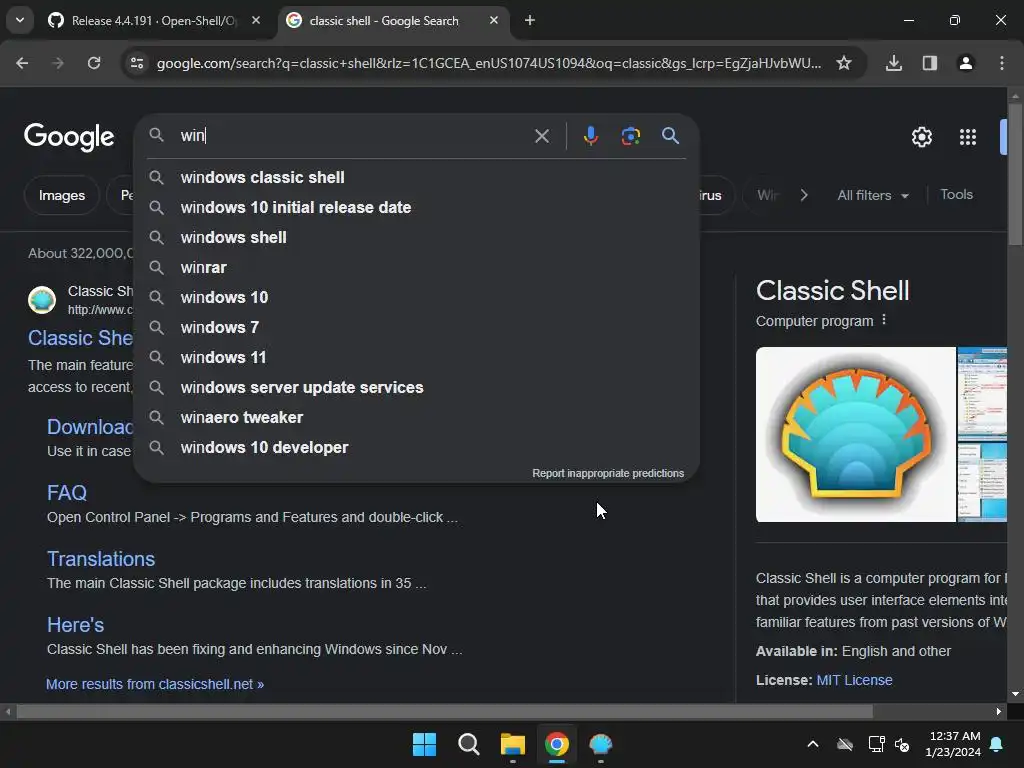Choose suggestion windows 7
Image resolution: width=1024 pixels, height=768 pixels.
click(417, 328)
